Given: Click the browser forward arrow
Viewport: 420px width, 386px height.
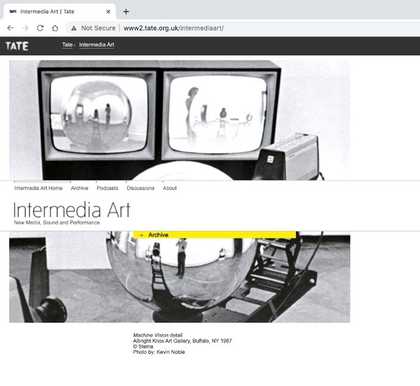Looking at the screenshot, I should (x=25, y=28).
